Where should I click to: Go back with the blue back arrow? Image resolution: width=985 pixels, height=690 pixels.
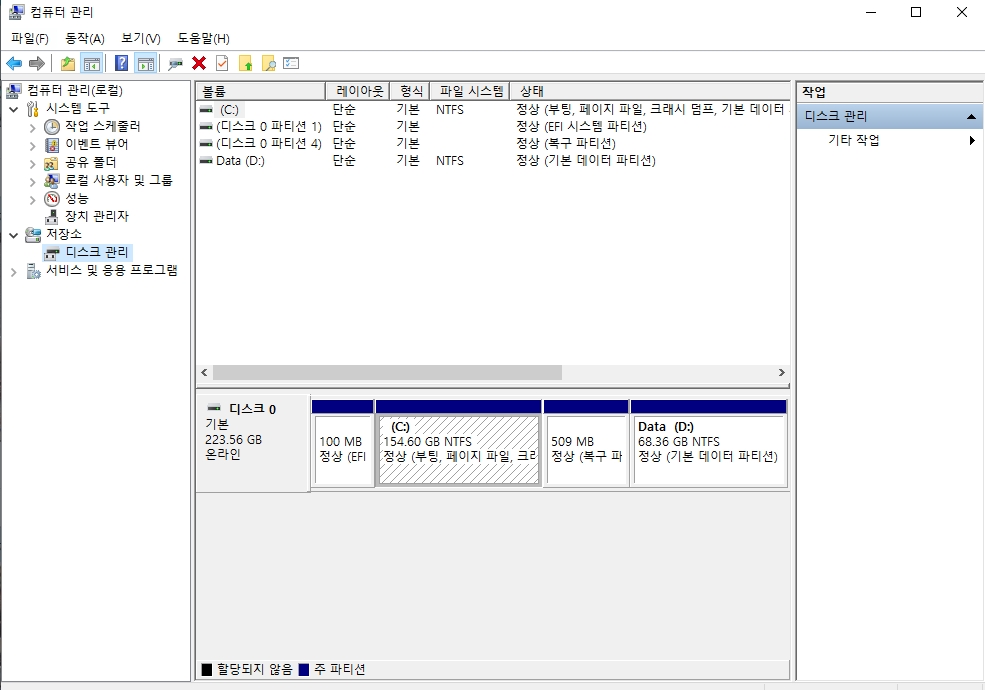(x=14, y=63)
